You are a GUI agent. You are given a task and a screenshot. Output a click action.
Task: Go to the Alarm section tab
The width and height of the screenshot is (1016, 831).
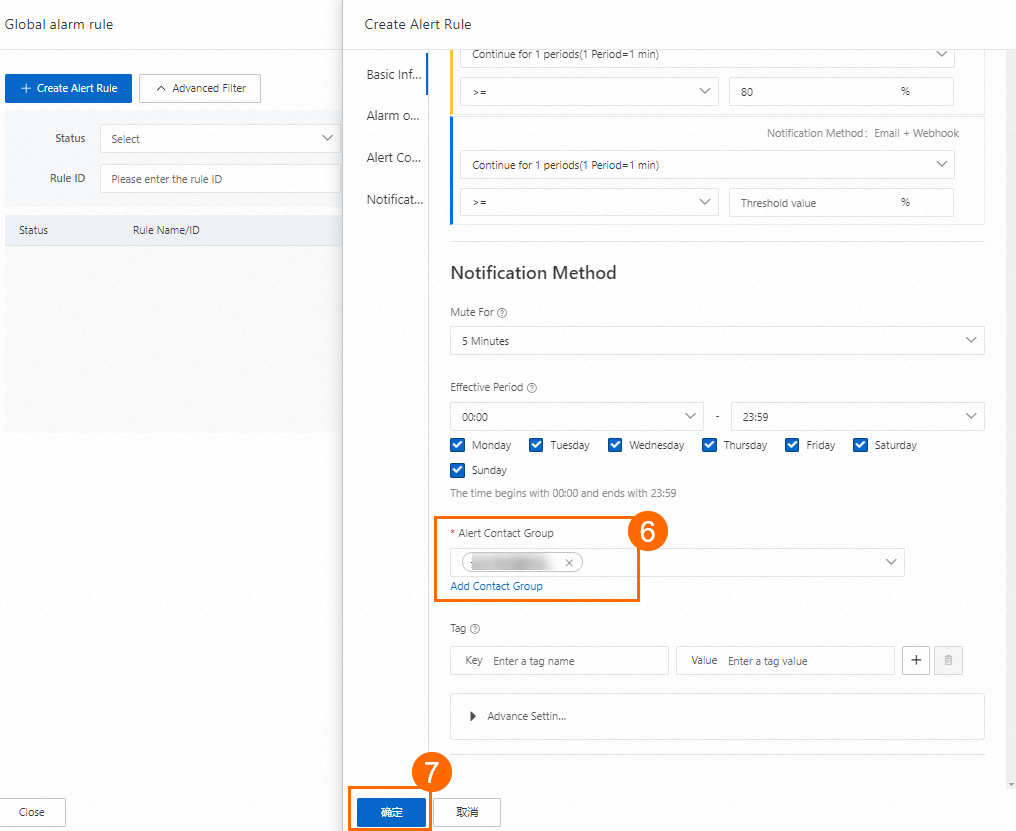coord(393,116)
